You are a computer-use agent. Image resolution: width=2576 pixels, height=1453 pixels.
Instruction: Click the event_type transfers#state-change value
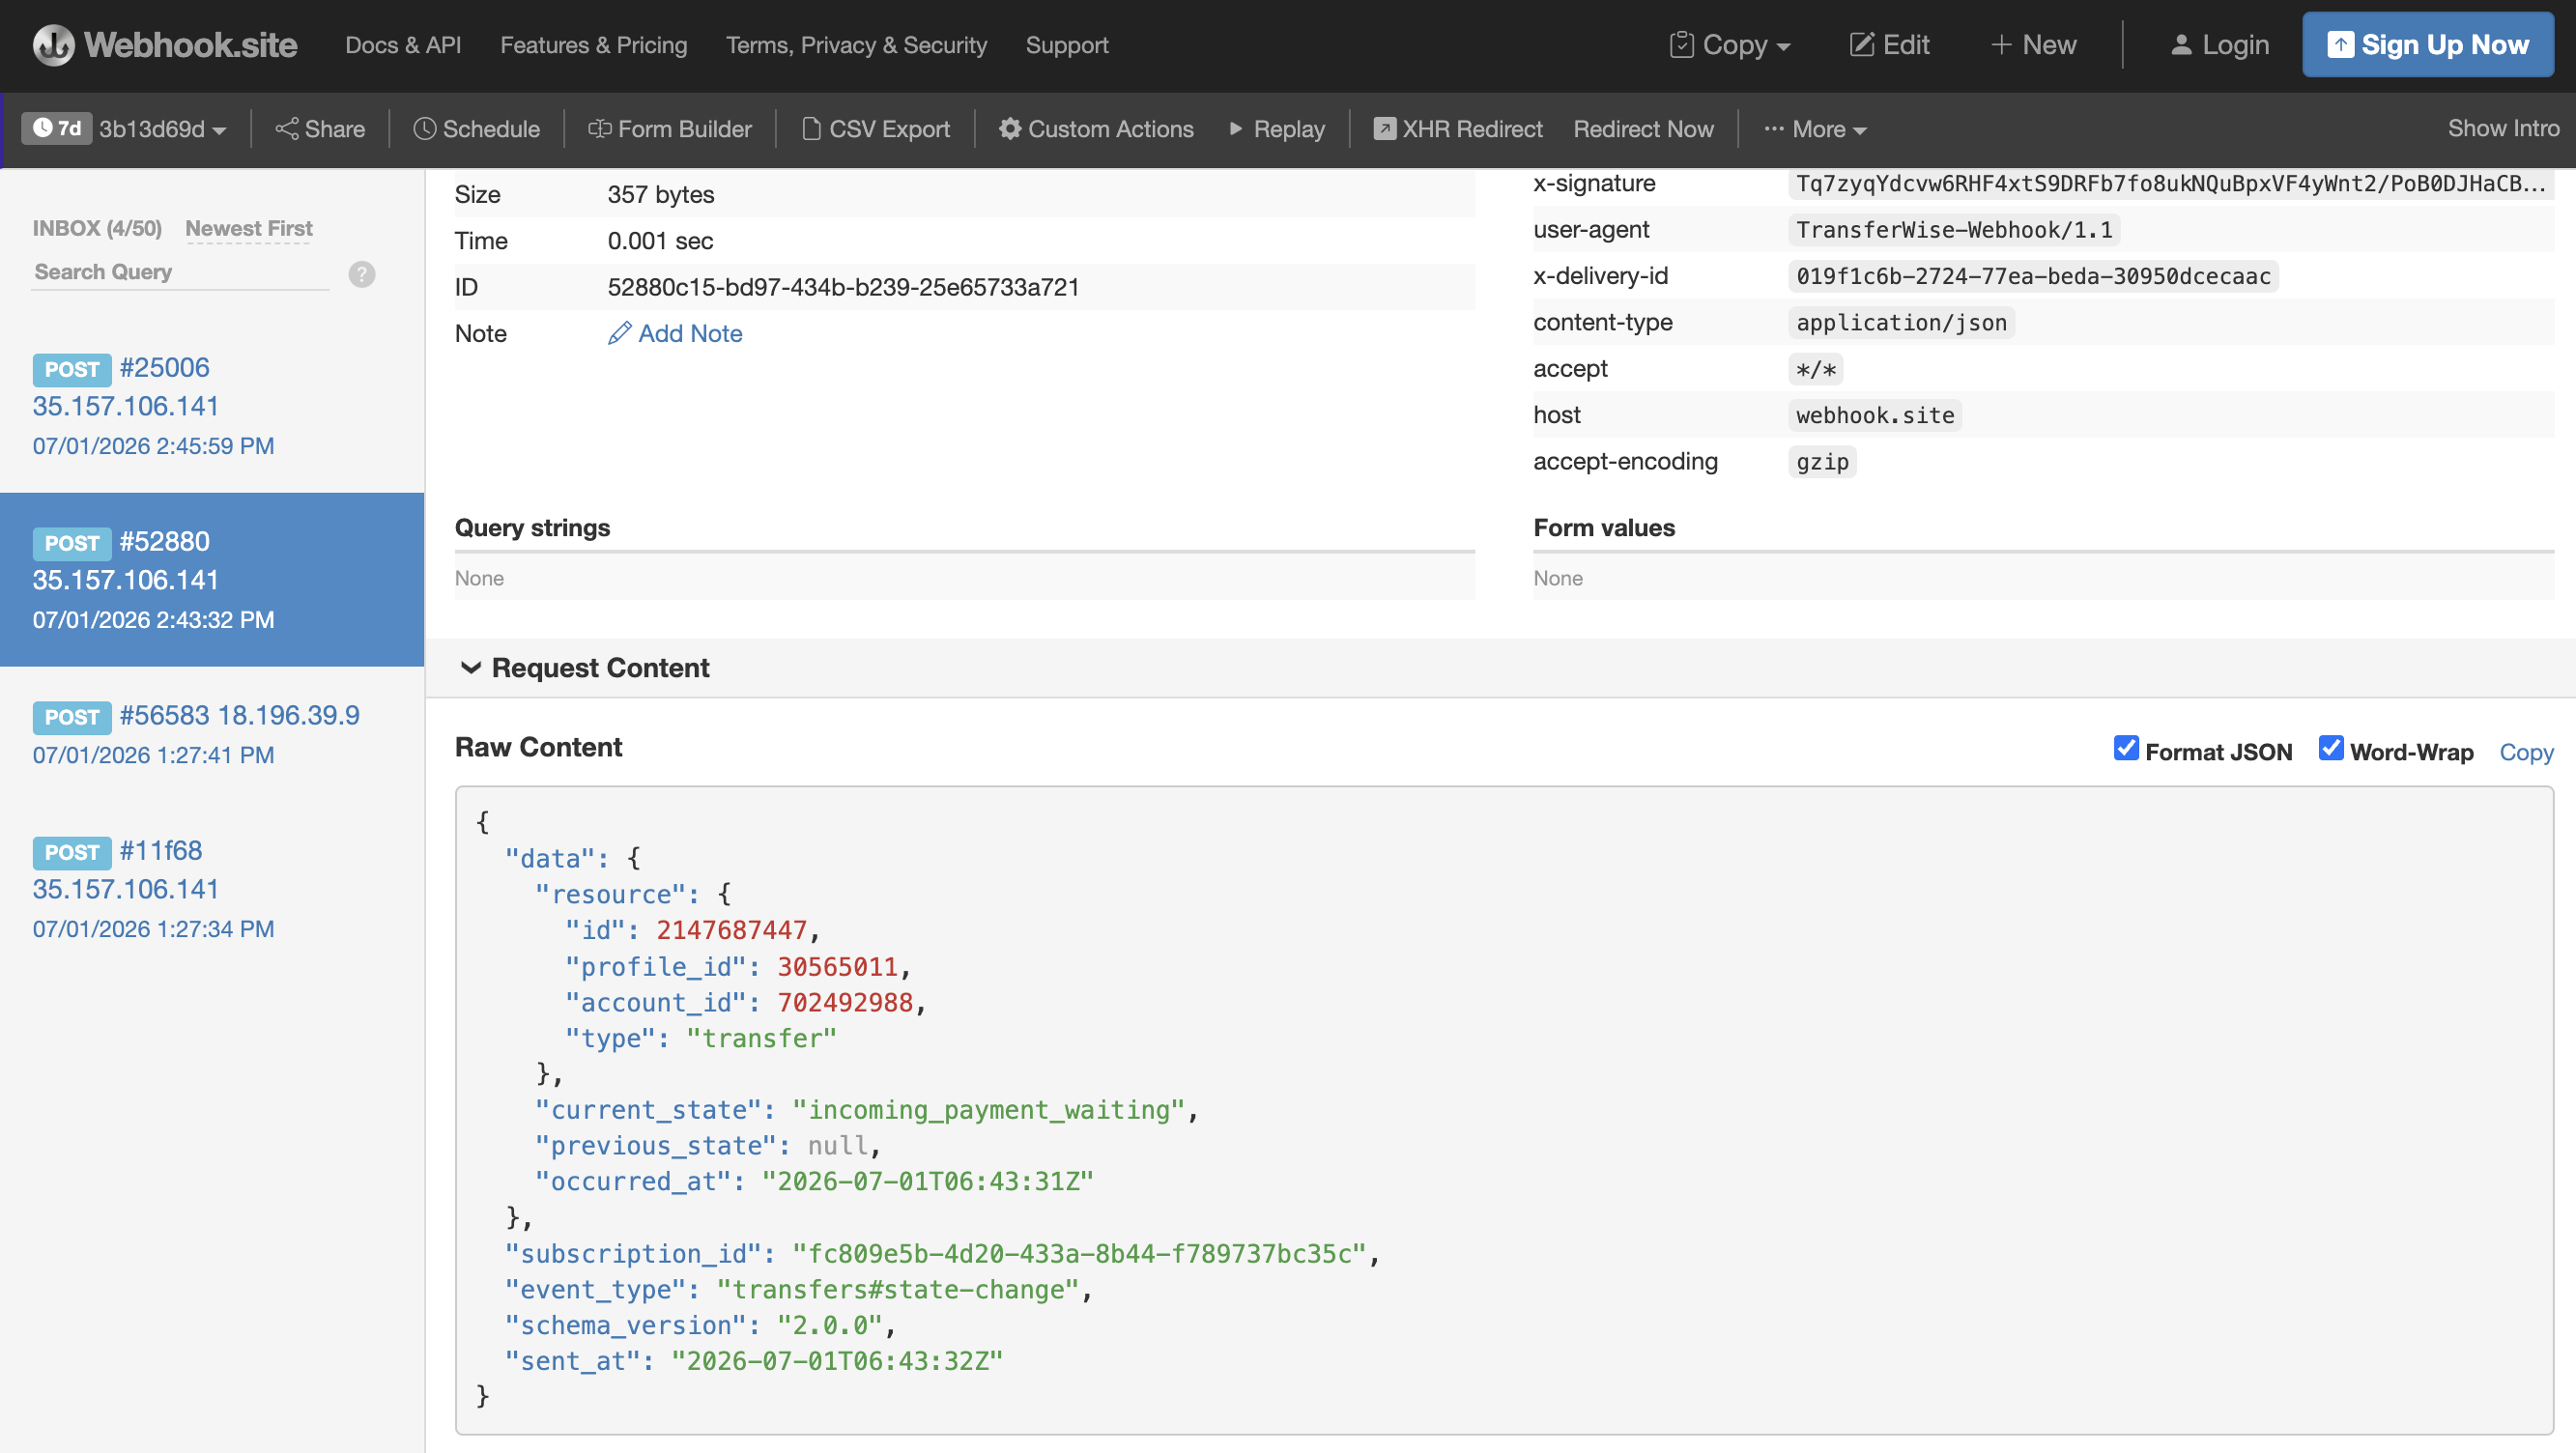pyautogui.click(x=897, y=1289)
